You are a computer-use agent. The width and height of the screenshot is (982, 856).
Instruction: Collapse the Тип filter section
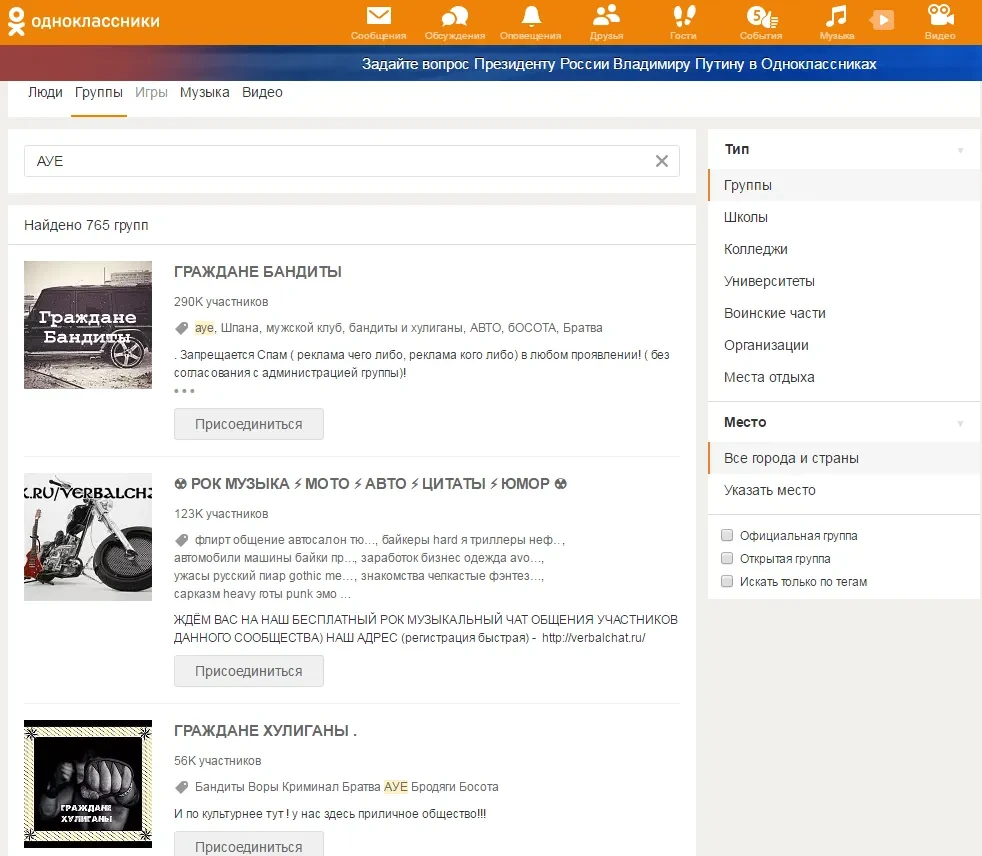pos(960,150)
